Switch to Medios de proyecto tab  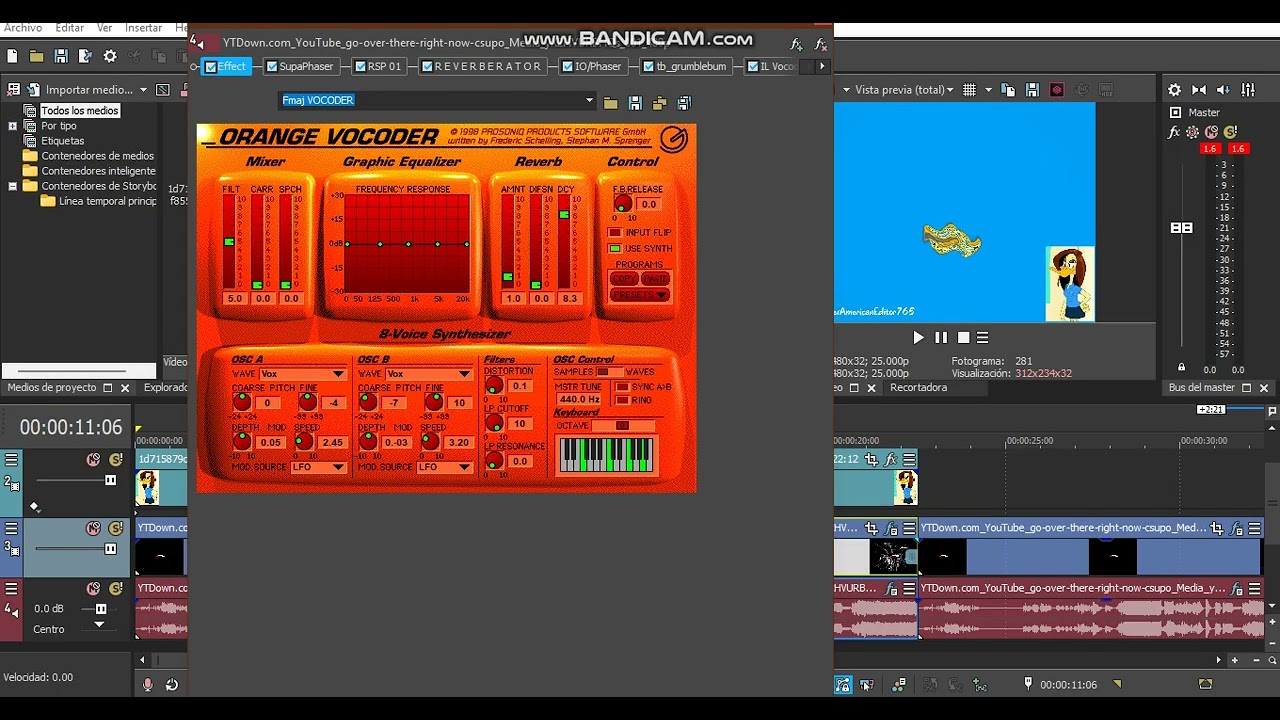[52, 387]
